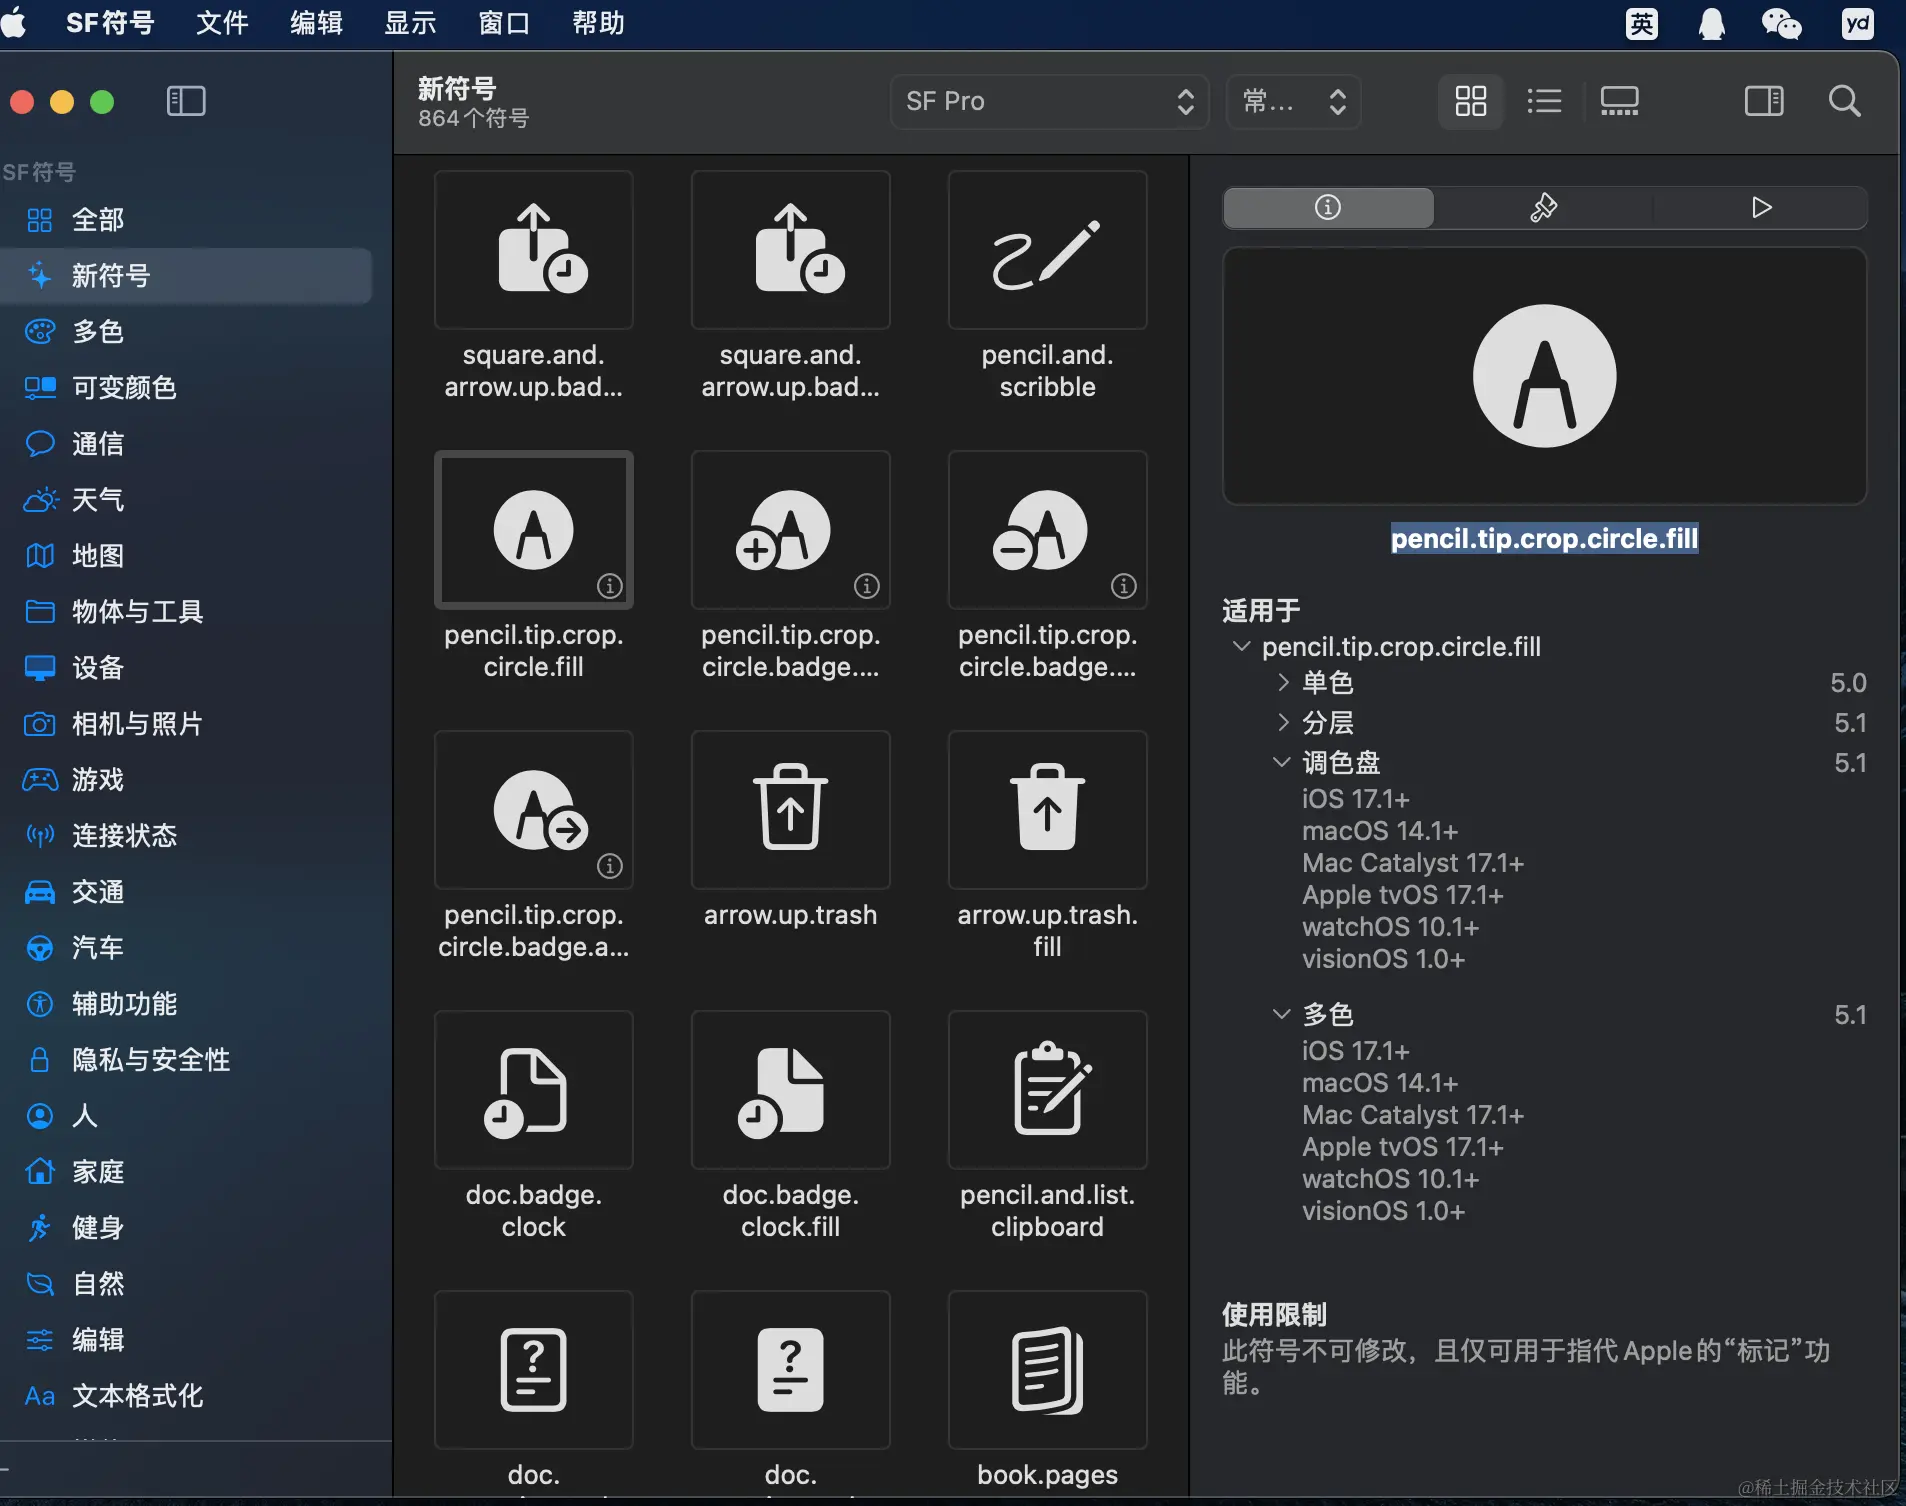Select the doc.badge.clock.fill symbol
This screenshot has width=1906, height=1506.
pyautogui.click(x=790, y=1090)
